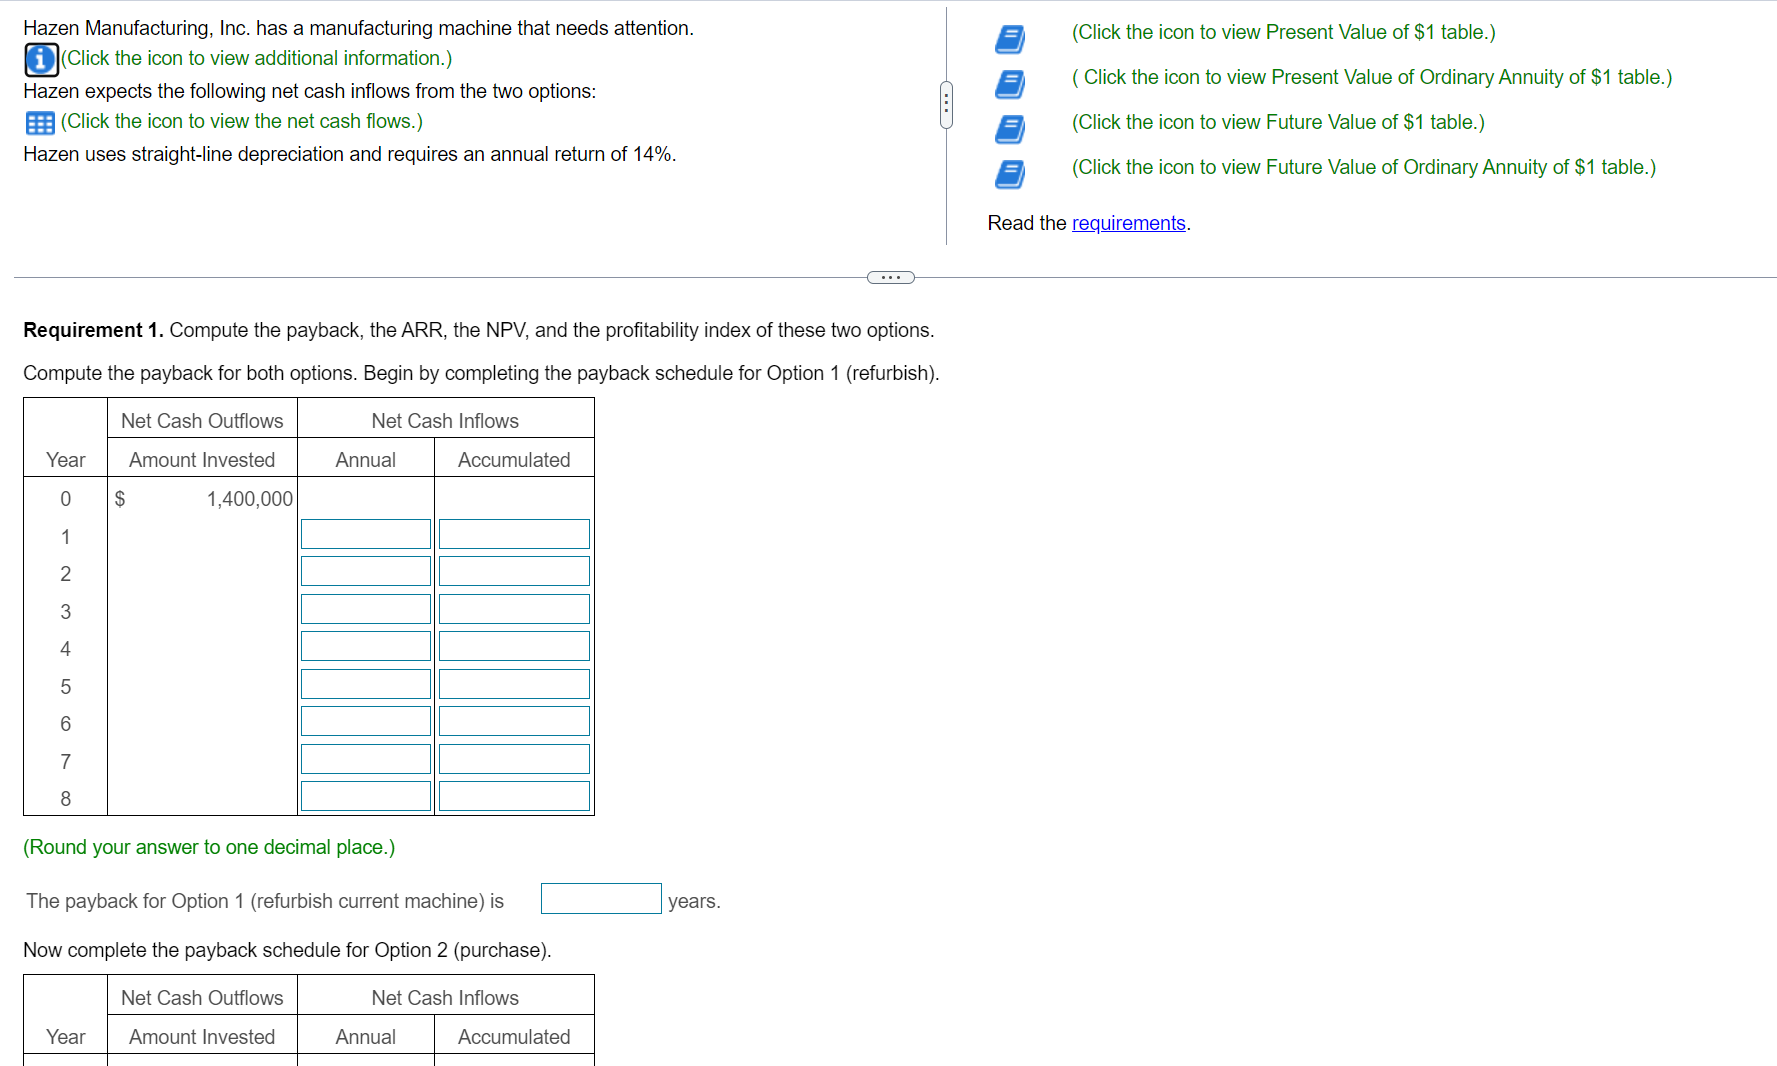Select the Year 5 Annual inflow field

(x=366, y=684)
